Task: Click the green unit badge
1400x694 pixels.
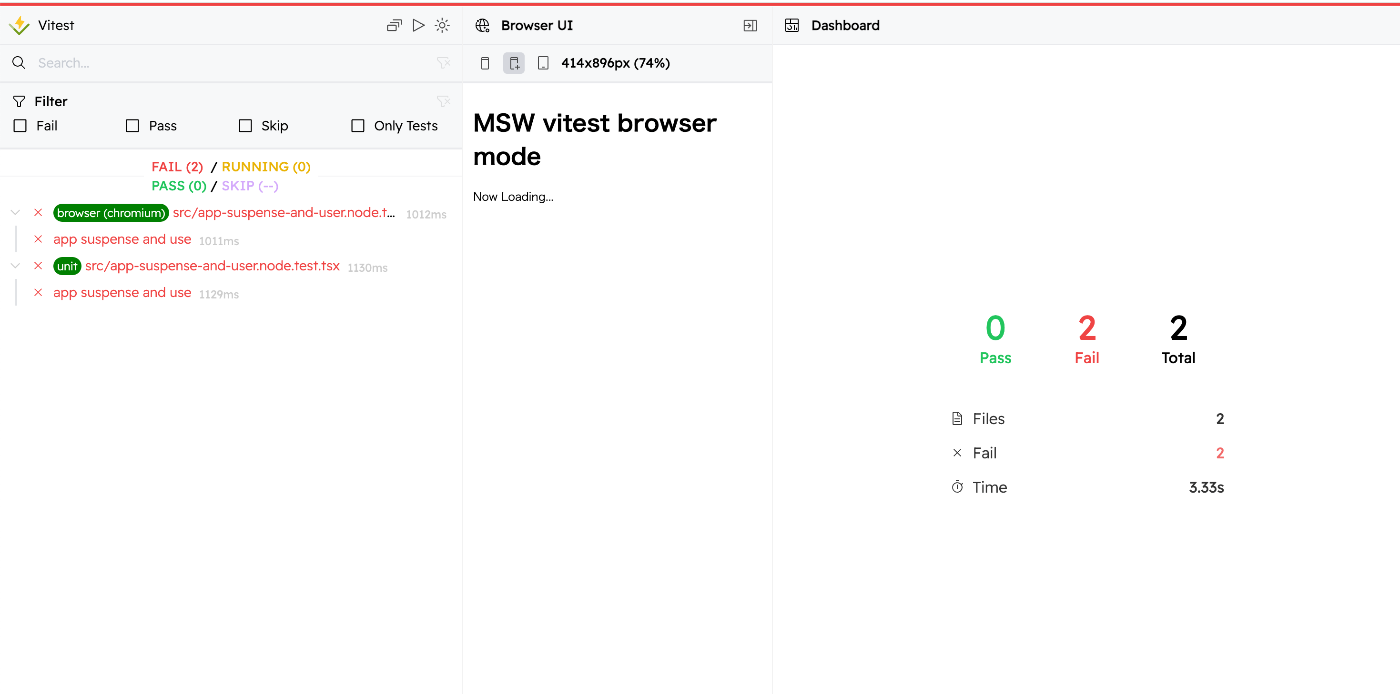Action: [x=67, y=266]
